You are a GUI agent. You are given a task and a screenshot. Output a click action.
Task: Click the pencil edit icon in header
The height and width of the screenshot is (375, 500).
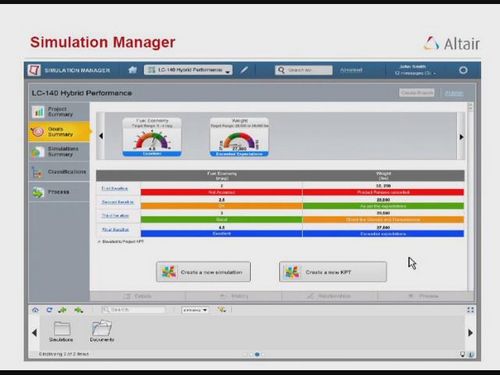pos(244,70)
